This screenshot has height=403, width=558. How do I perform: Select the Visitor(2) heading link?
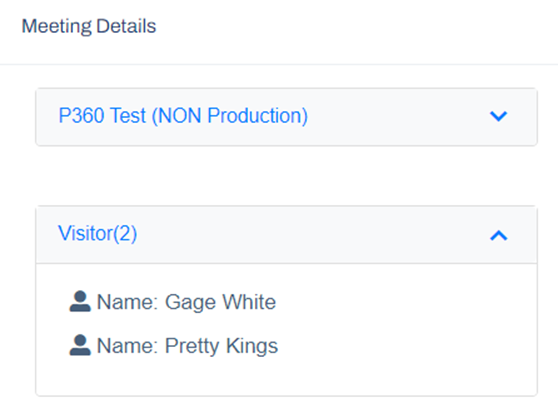pos(98,234)
